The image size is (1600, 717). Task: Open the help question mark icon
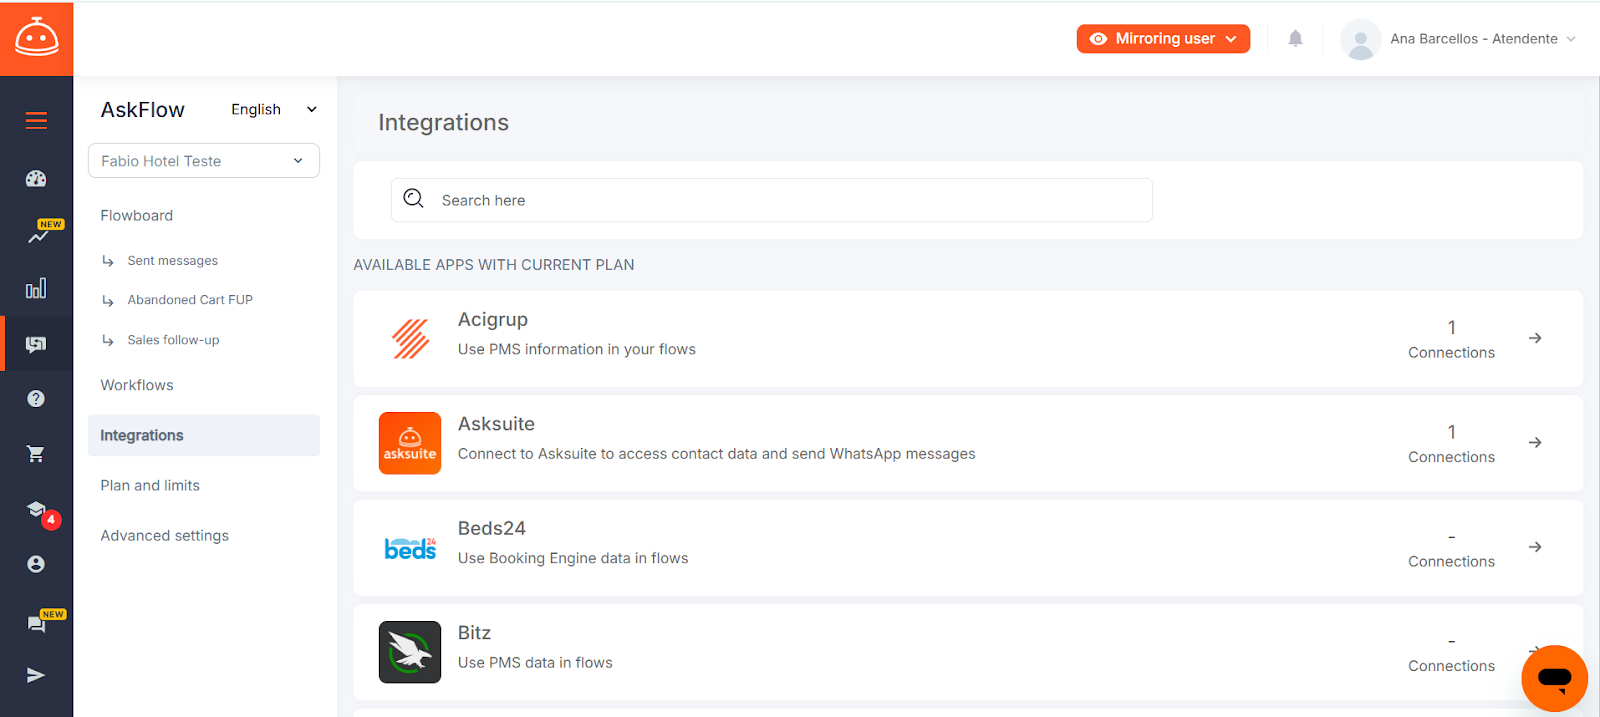36,399
